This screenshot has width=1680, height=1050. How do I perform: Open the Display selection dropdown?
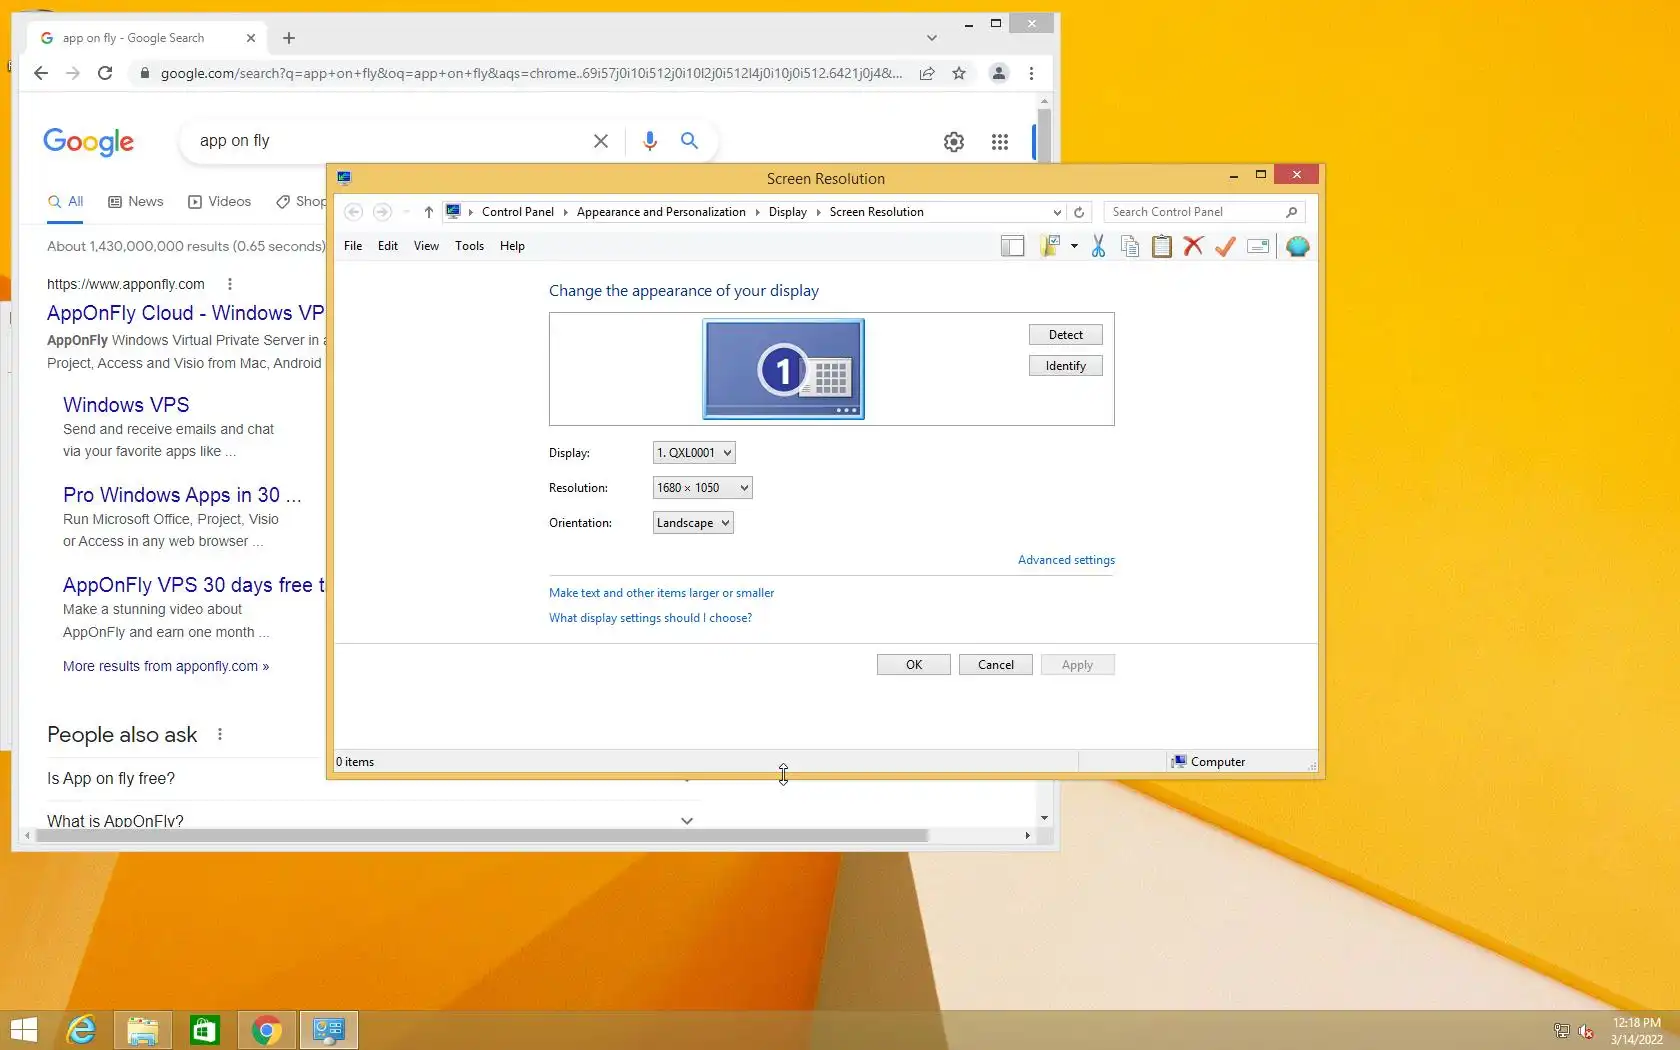(x=694, y=453)
